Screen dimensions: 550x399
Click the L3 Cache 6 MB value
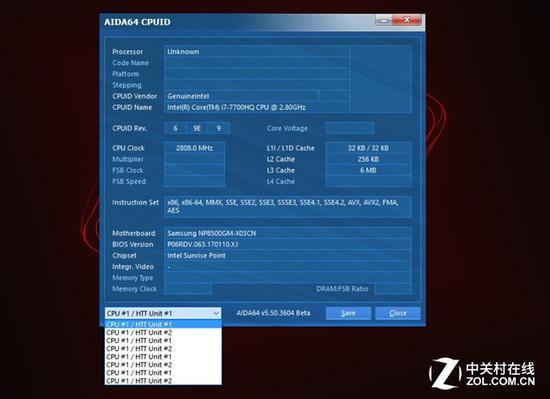coord(368,170)
